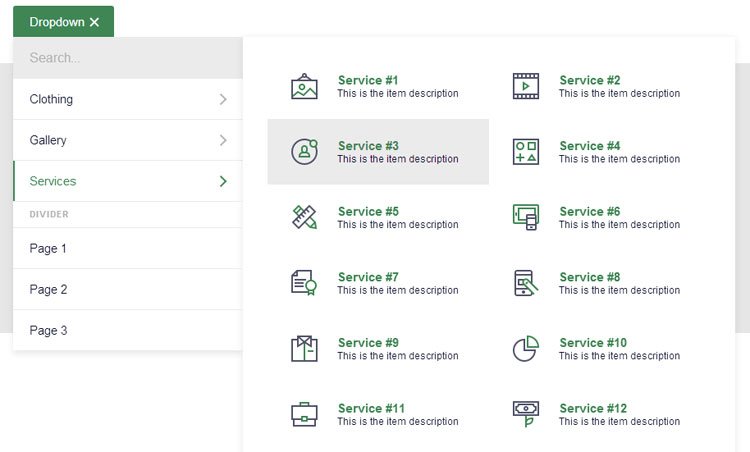750x452 pixels.
Task: Open the Service #10 title link
Action: pos(593,342)
